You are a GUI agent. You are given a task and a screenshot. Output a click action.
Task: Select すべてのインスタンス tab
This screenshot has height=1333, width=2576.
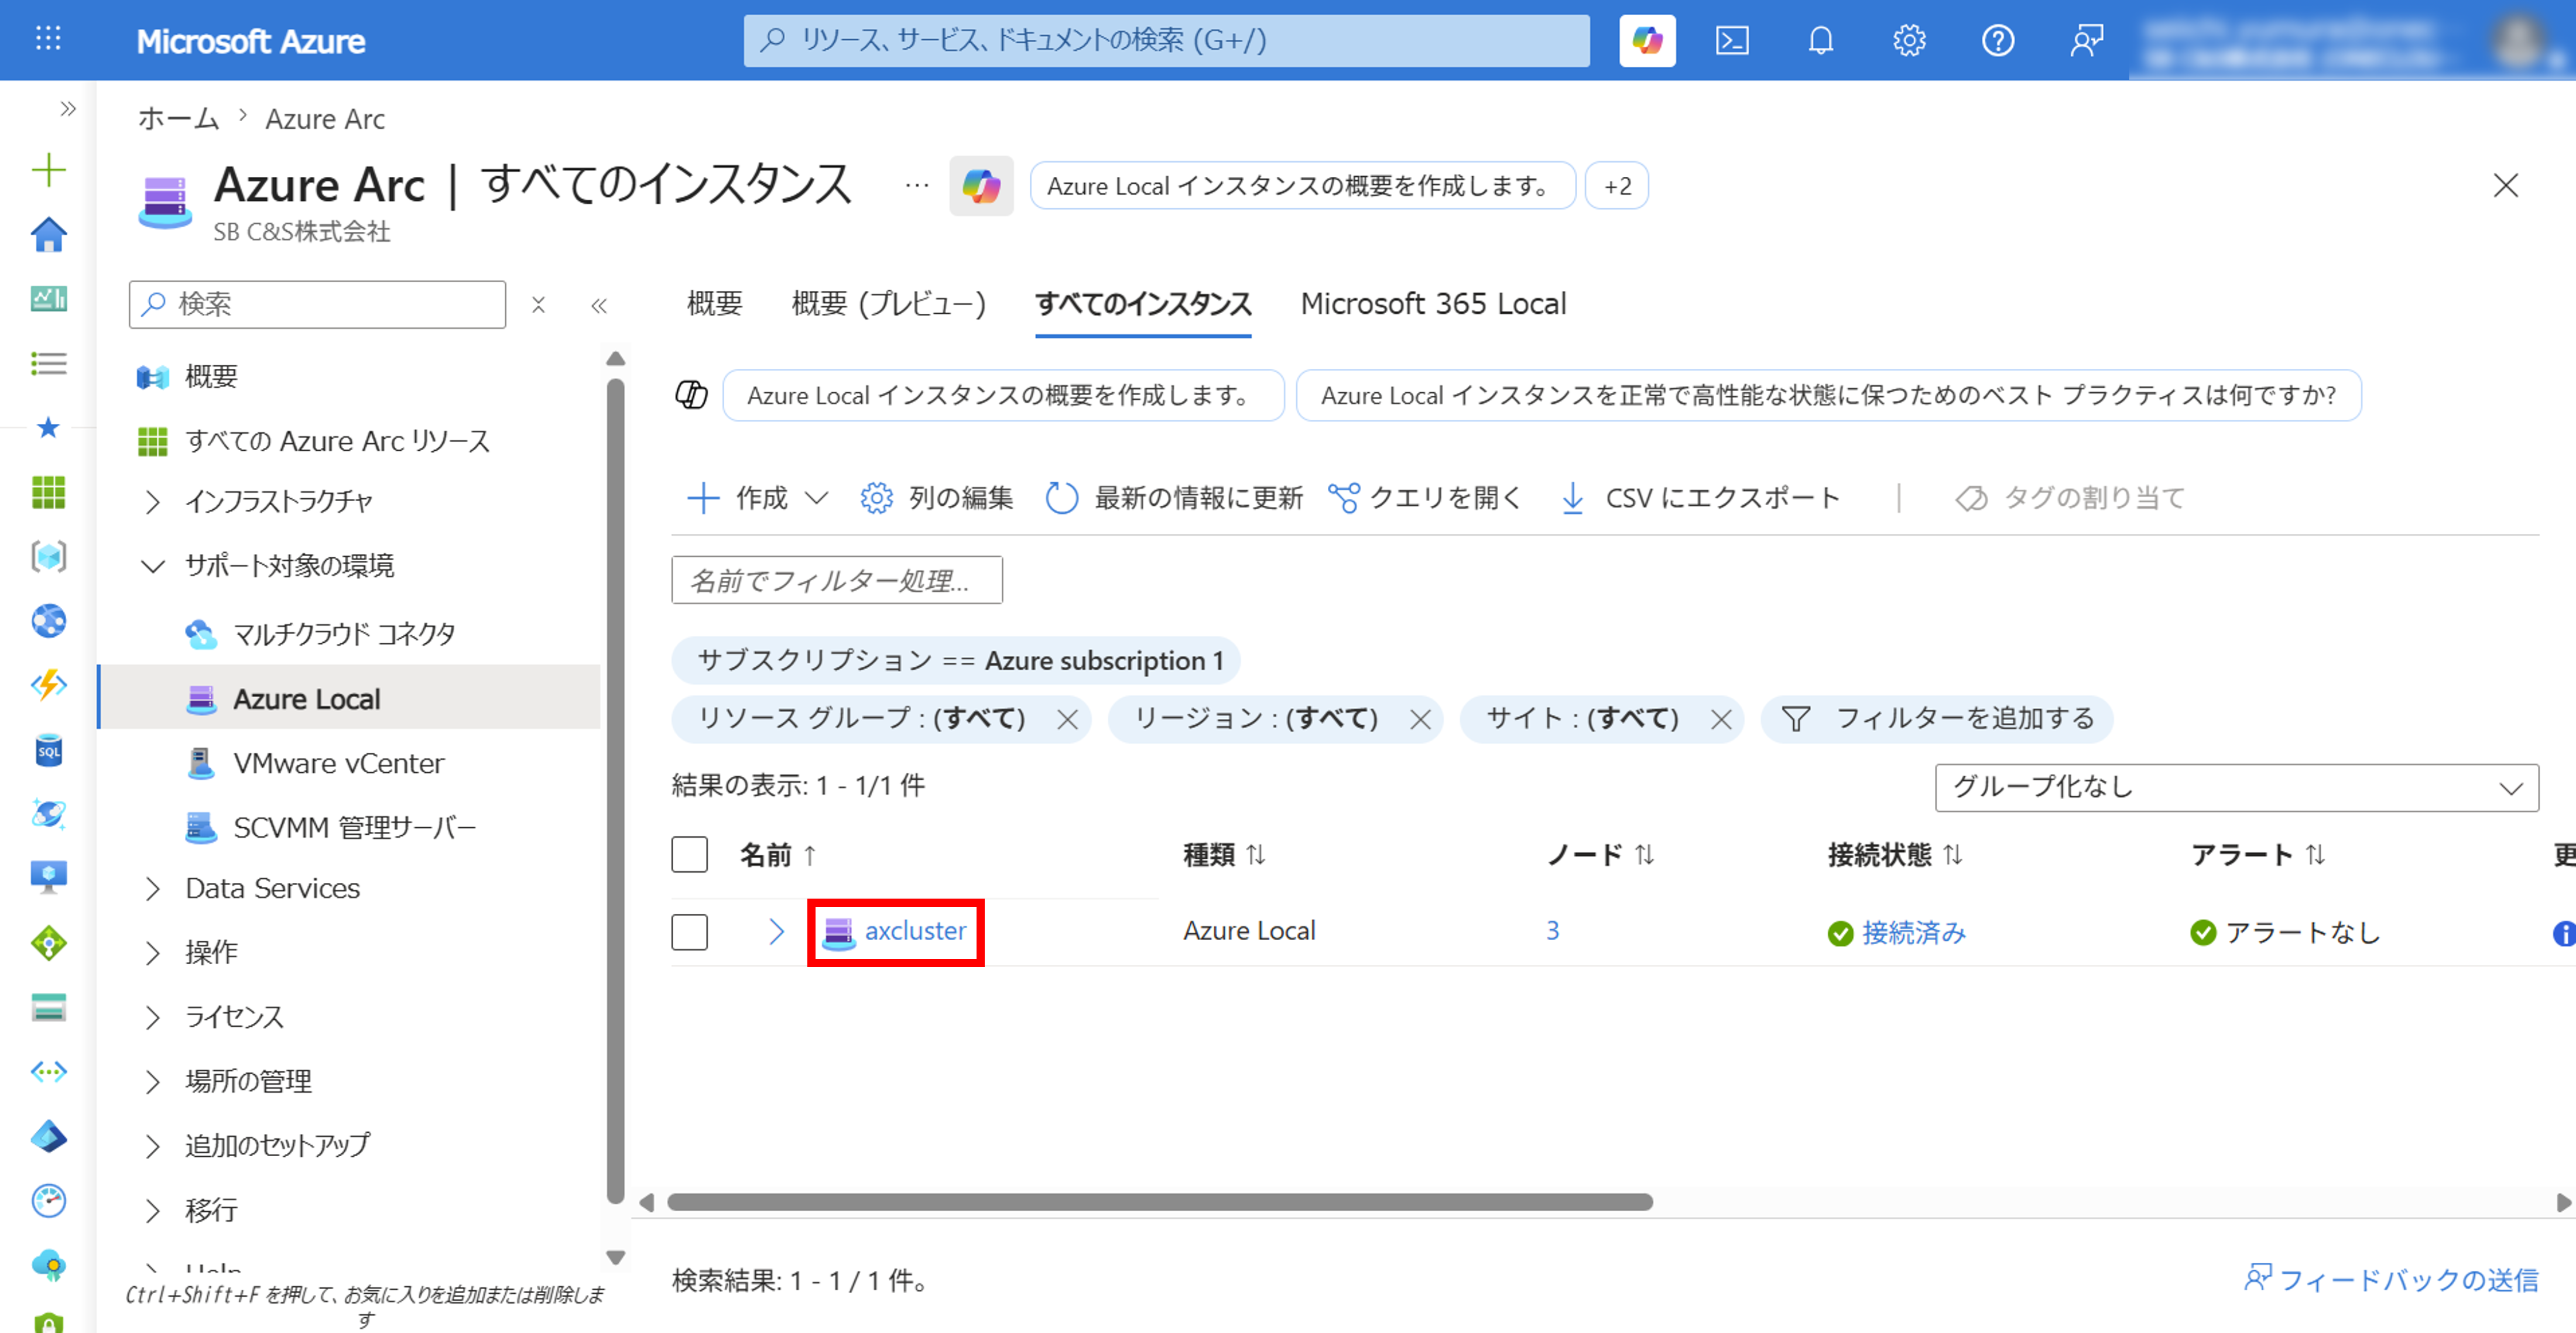point(1143,304)
